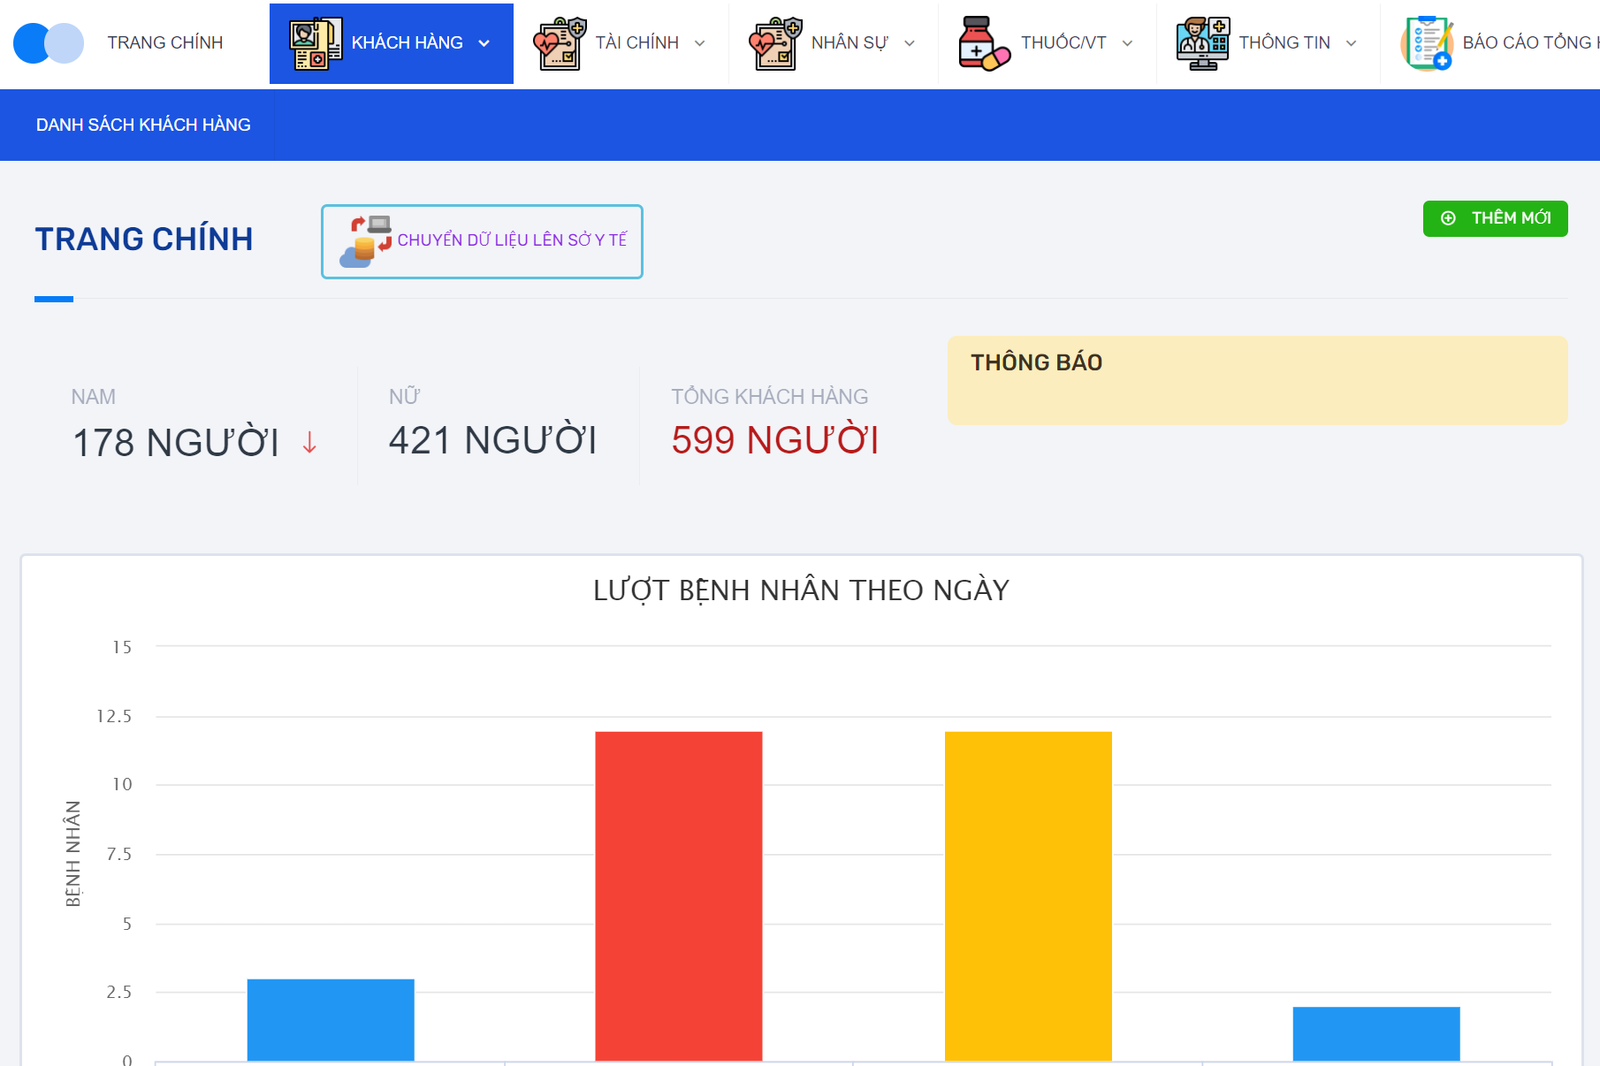This screenshot has height=1066, width=1600.
Task: Expand the Tài Chính dropdown chevron
Action: tap(700, 43)
